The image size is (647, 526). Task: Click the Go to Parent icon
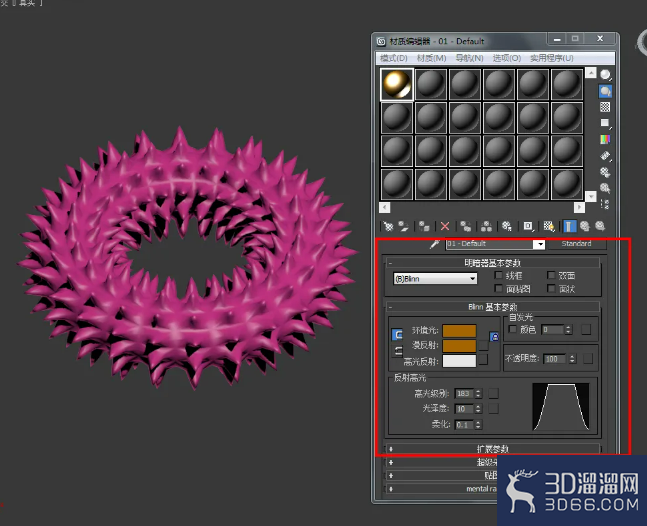click(x=585, y=226)
